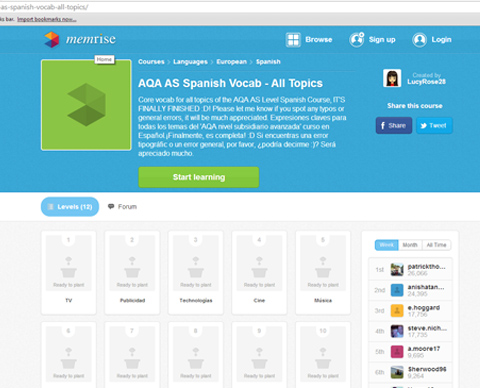Click the Memrise logo icon
The image size is (480, 388).
point(52,39)
